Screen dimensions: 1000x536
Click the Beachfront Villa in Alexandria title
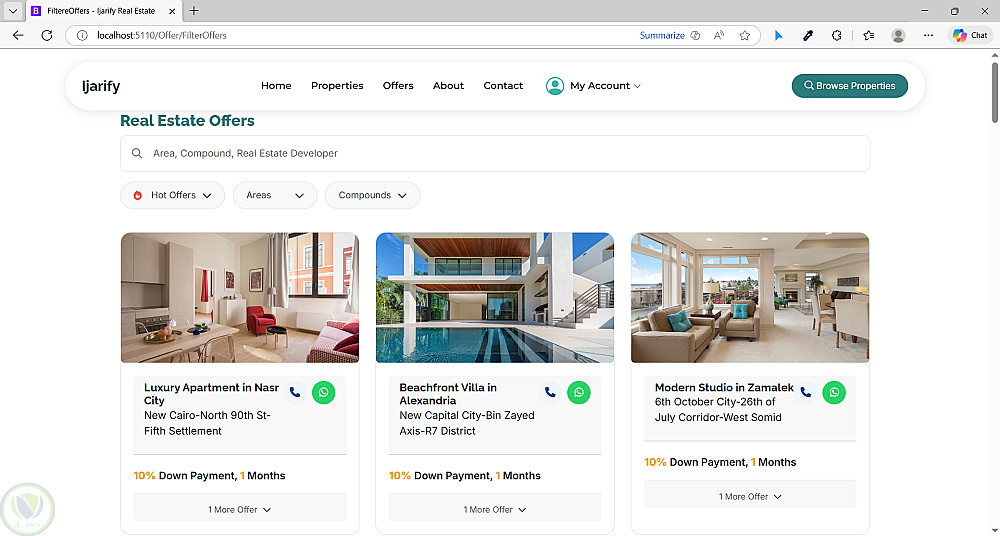pos(448,394)
